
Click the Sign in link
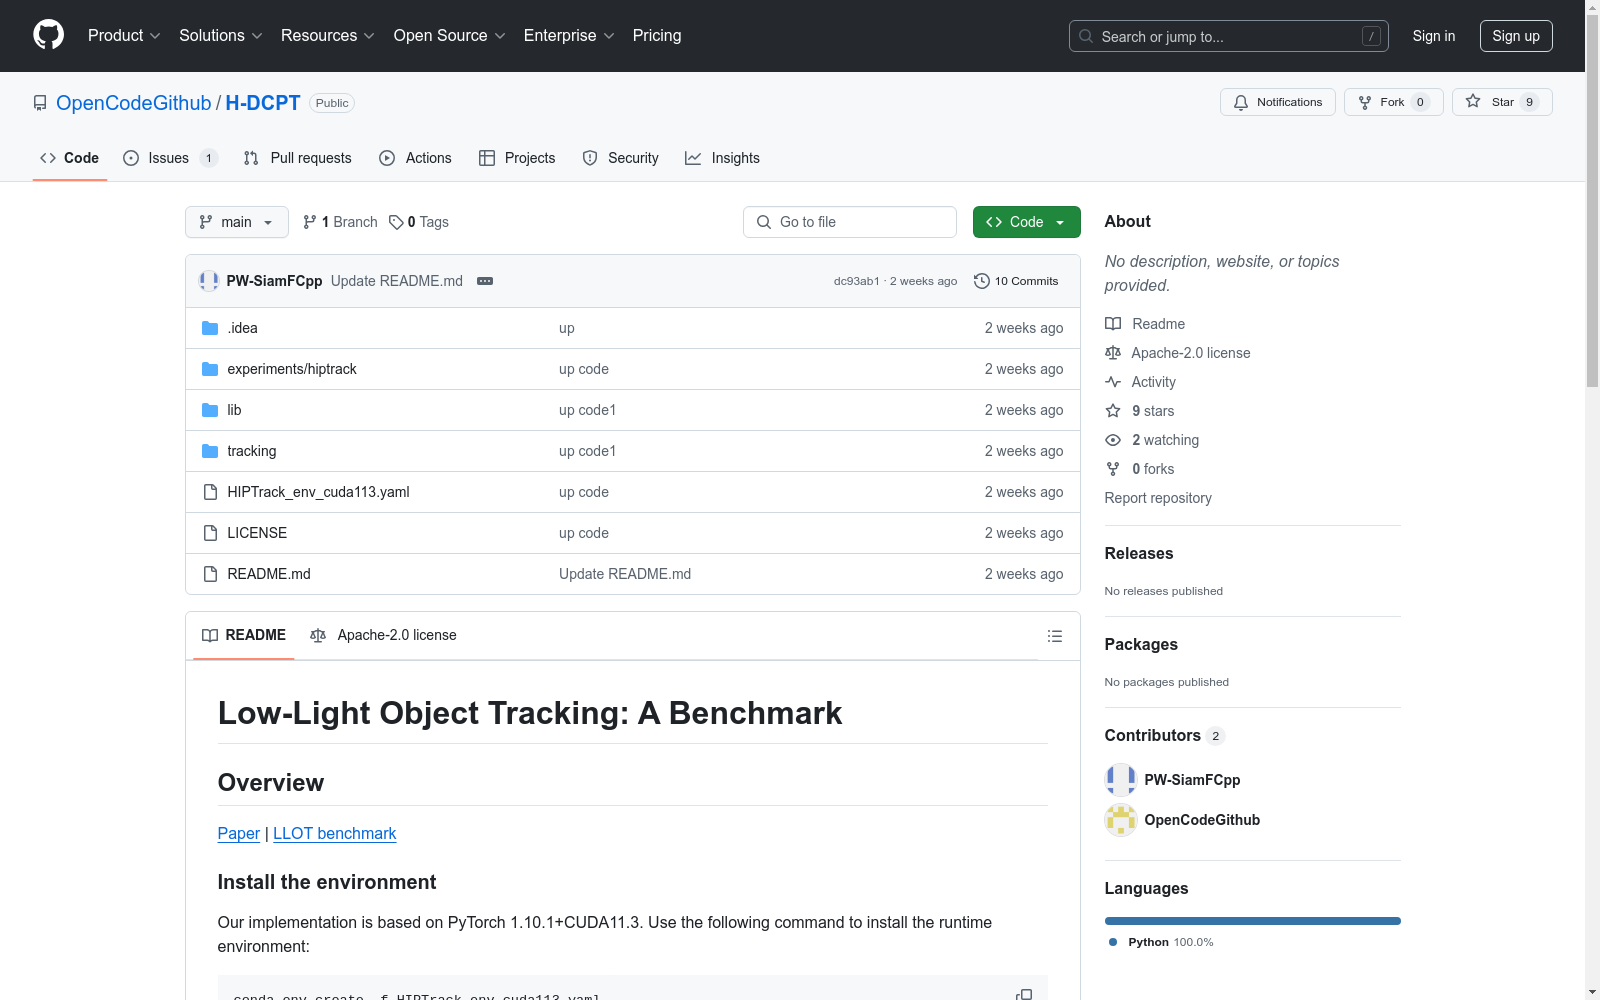[x=1433, y=36]
